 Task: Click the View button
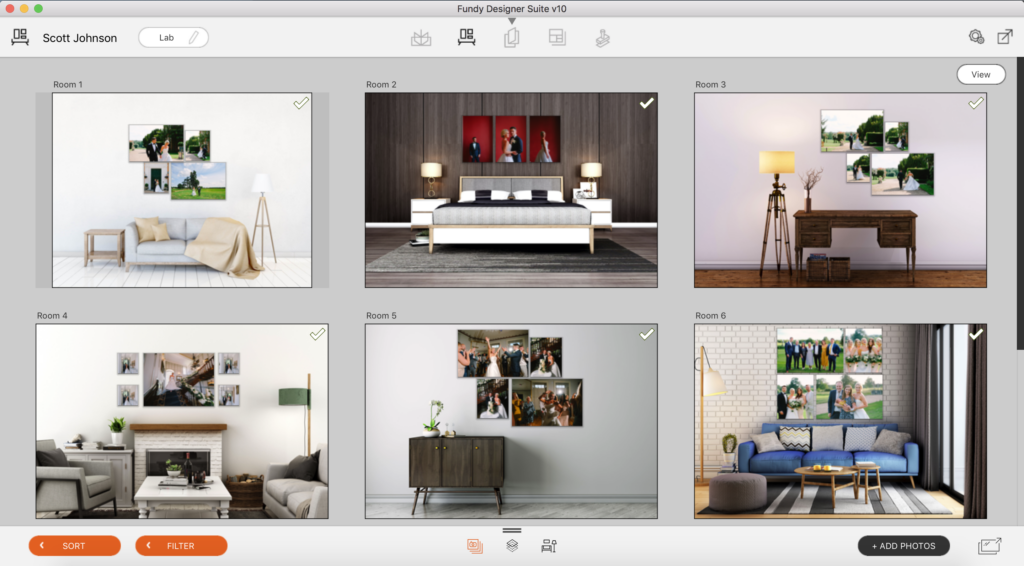[x=980, y=74]
